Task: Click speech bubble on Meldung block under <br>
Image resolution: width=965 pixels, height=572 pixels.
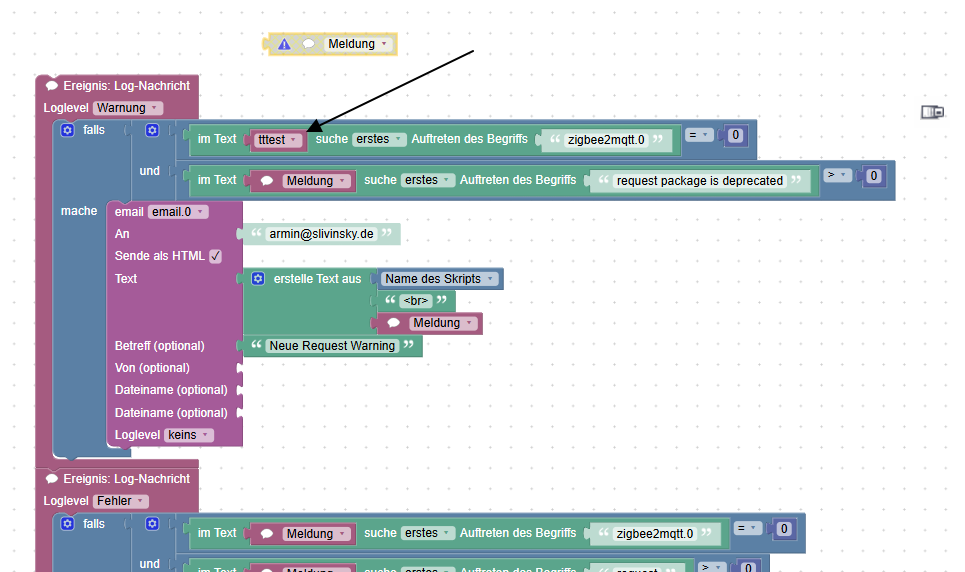Action: coord(394,323)
